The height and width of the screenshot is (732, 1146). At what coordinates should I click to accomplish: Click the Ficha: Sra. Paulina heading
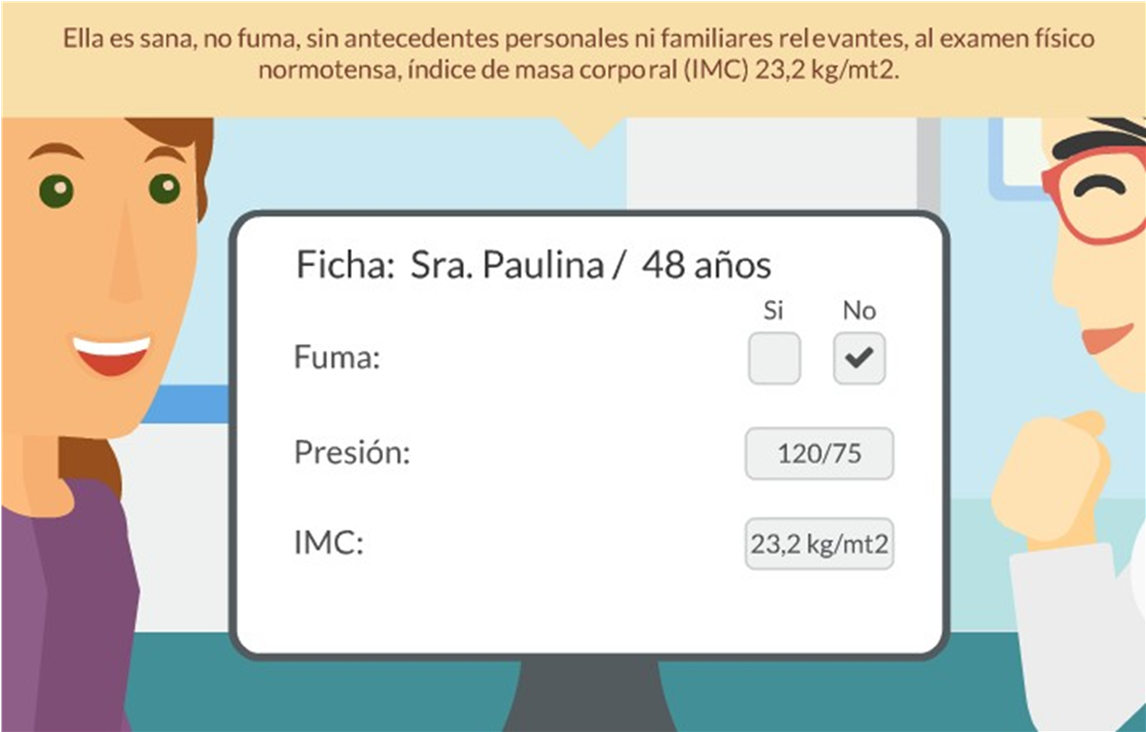[x=533, y=264]
